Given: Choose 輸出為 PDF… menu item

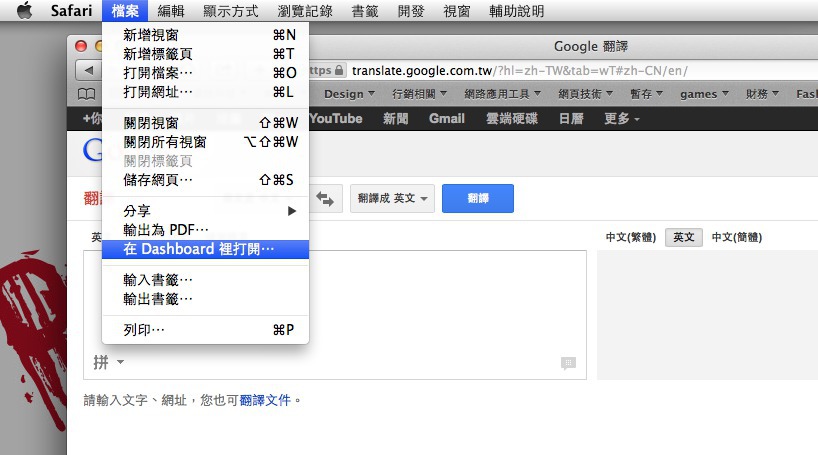Looking at the screenshot, I should [206, 230].
